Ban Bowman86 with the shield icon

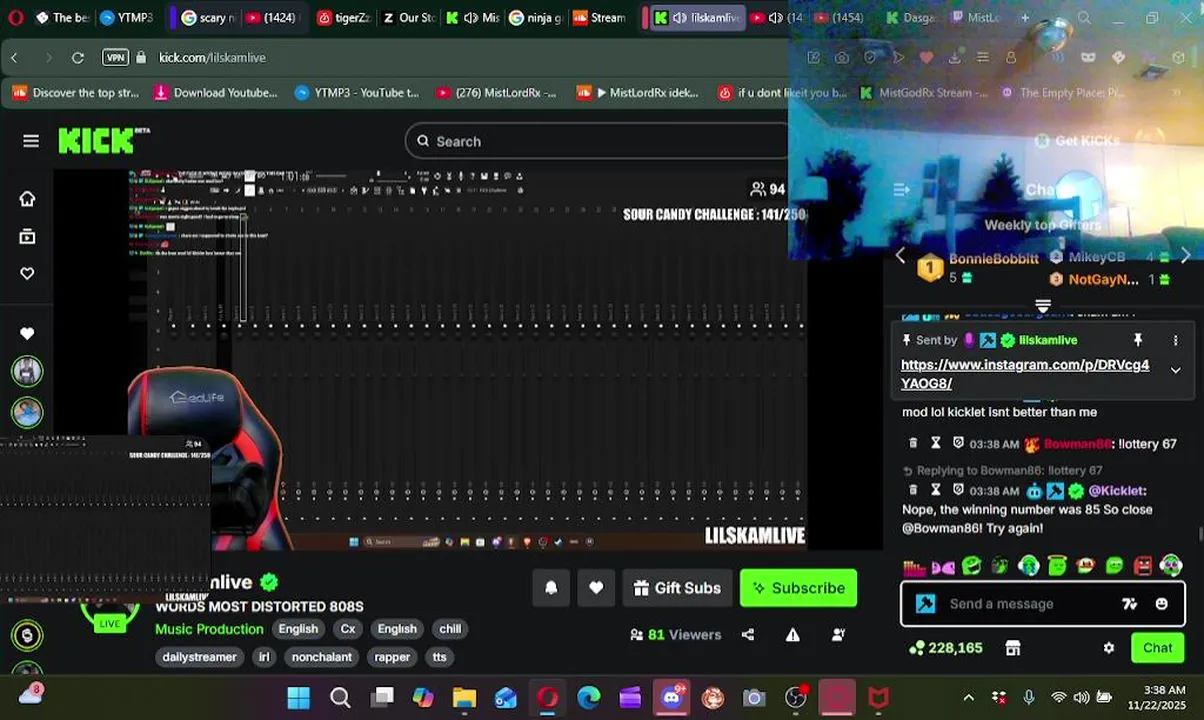(958, 443)
